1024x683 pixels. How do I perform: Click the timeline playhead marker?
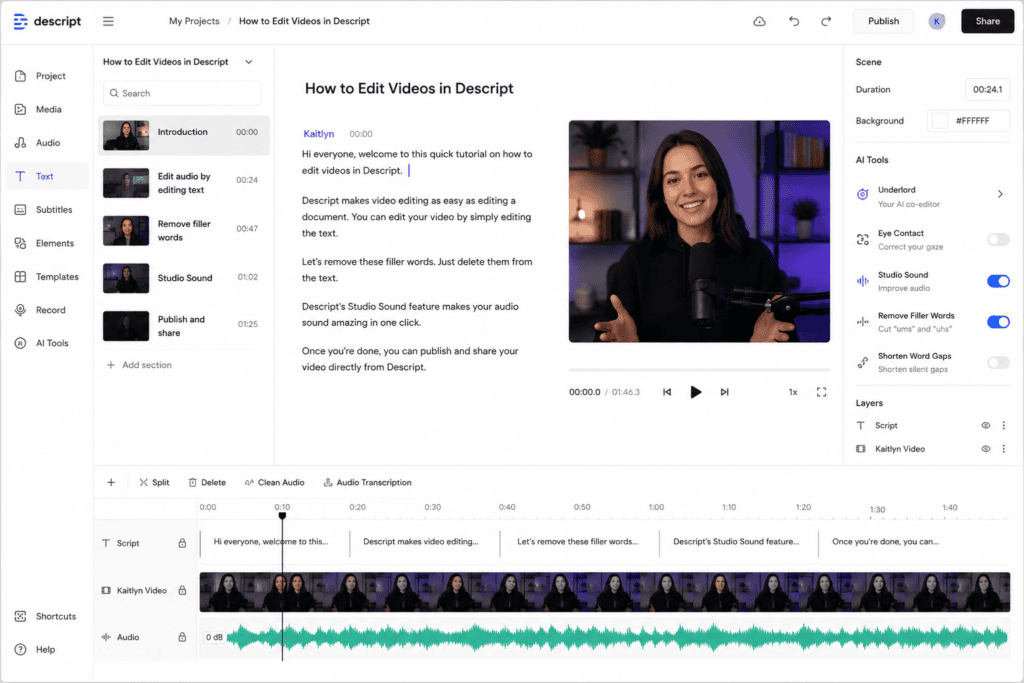pos(282,516)
